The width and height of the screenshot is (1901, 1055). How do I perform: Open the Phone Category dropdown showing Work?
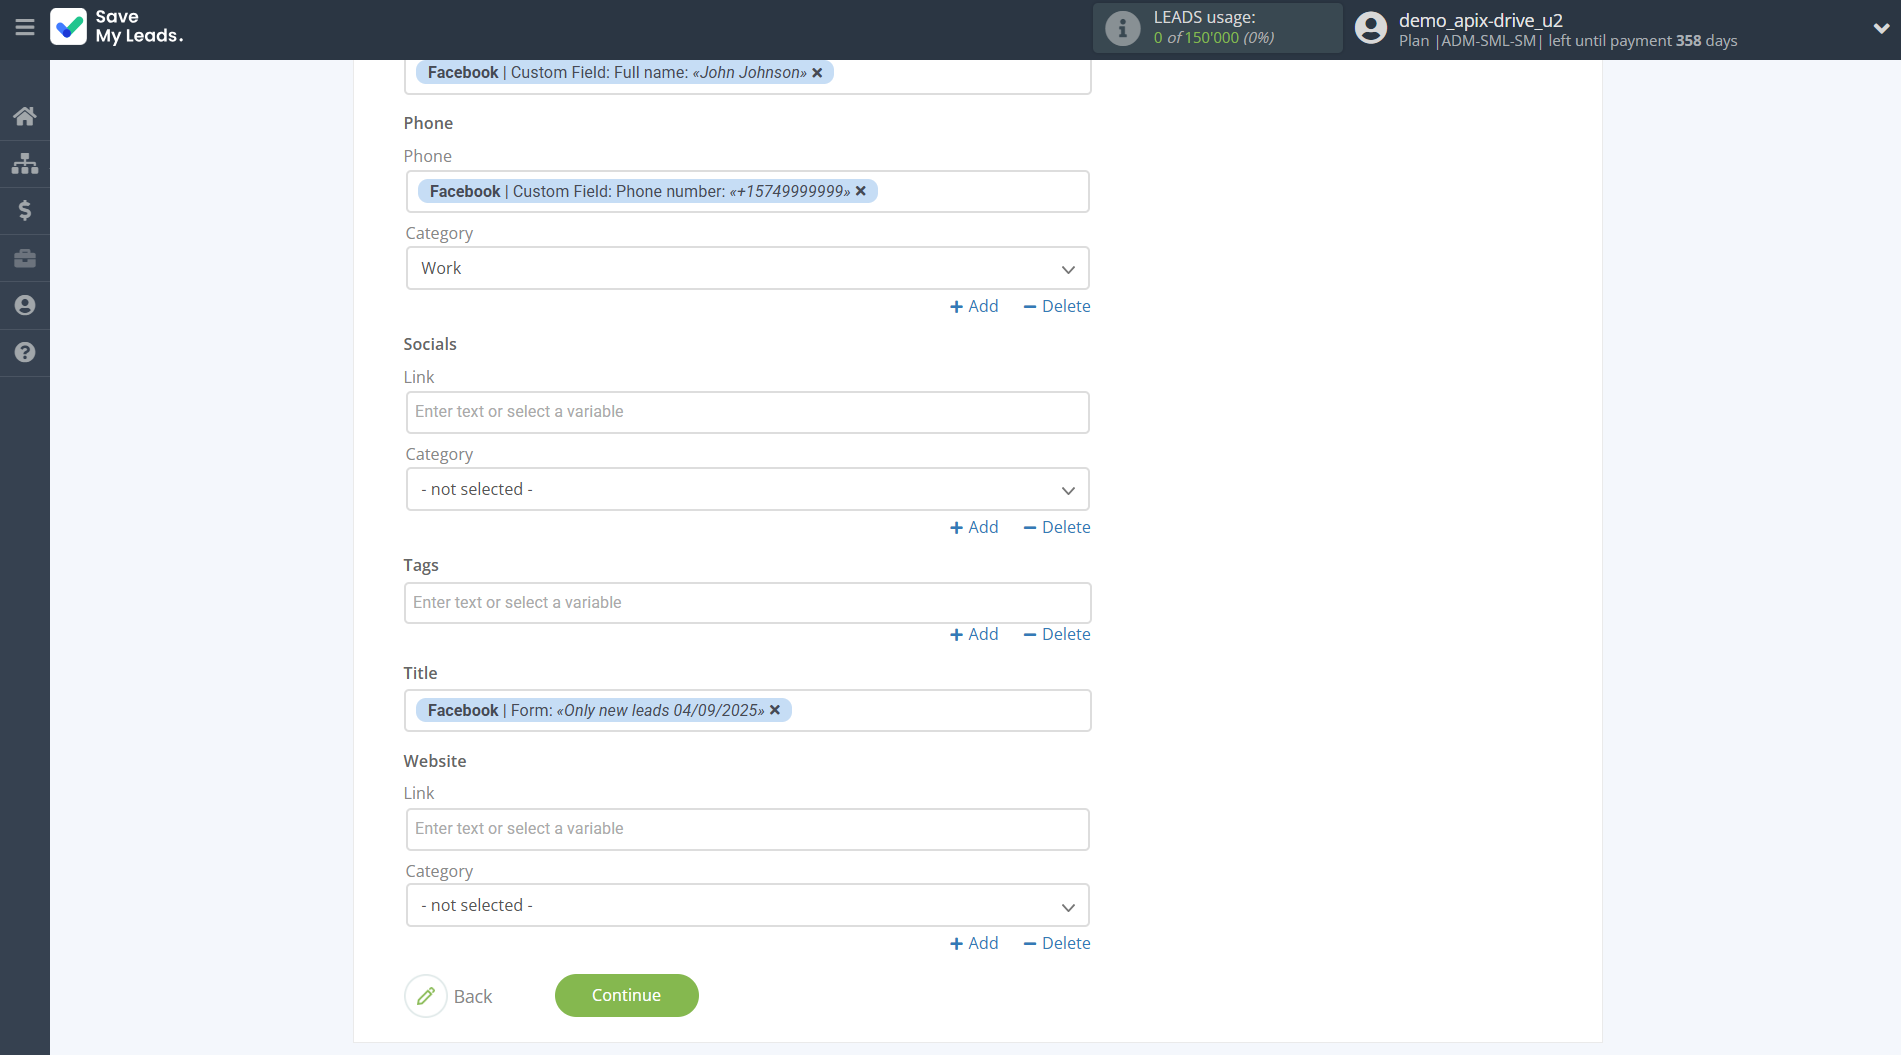pos(747,268)
